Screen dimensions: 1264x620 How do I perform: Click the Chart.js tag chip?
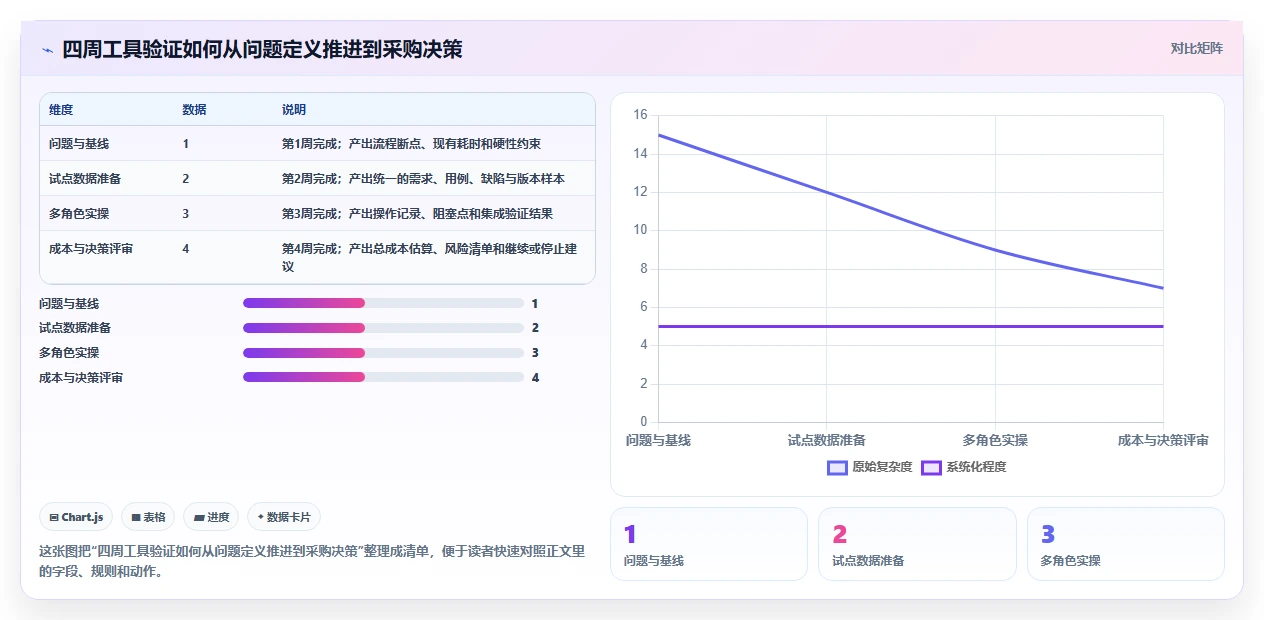(76, 517)
